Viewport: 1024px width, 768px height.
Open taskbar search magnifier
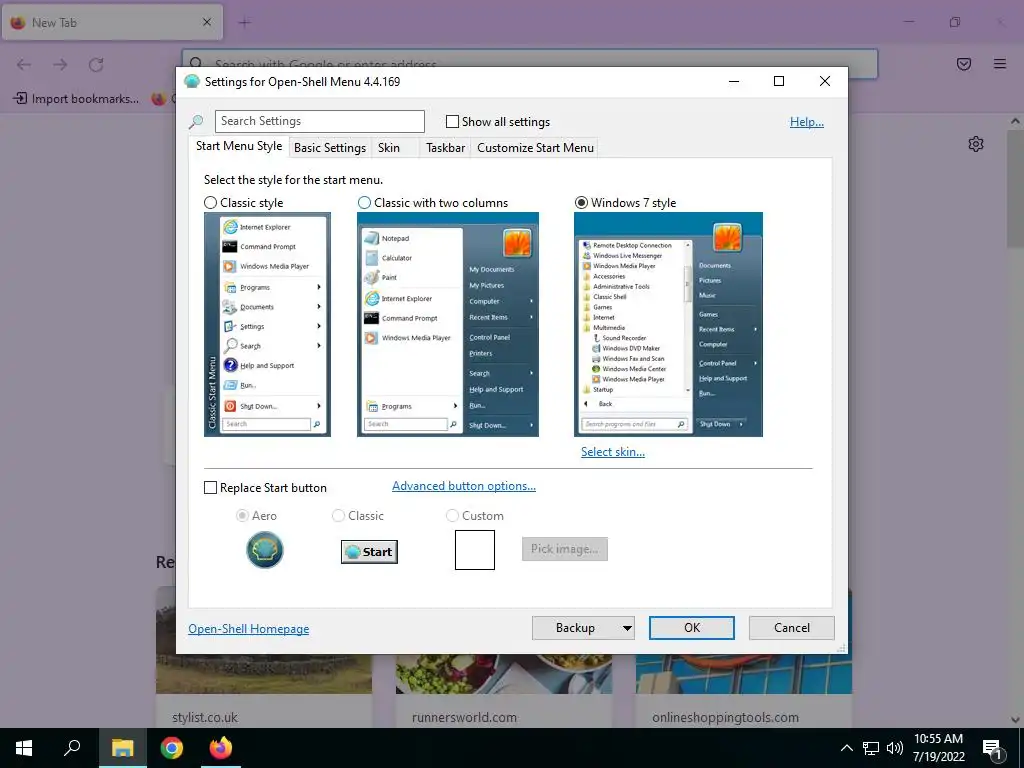click(72, 748)
